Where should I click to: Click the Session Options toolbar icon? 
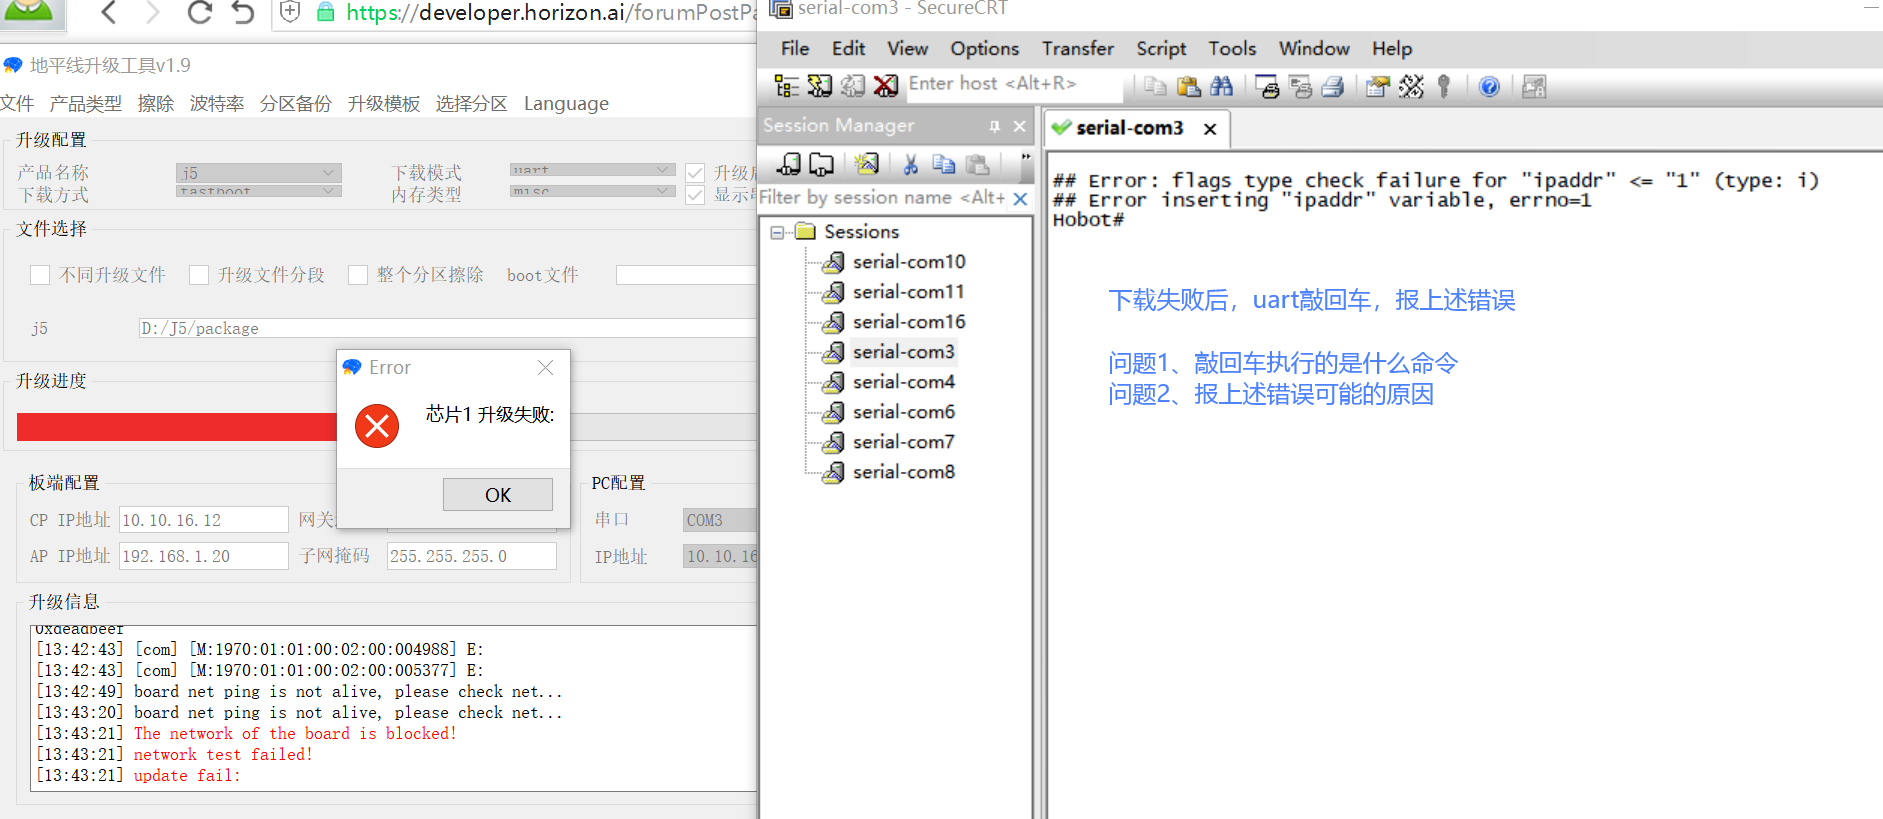click(1378, 87)
